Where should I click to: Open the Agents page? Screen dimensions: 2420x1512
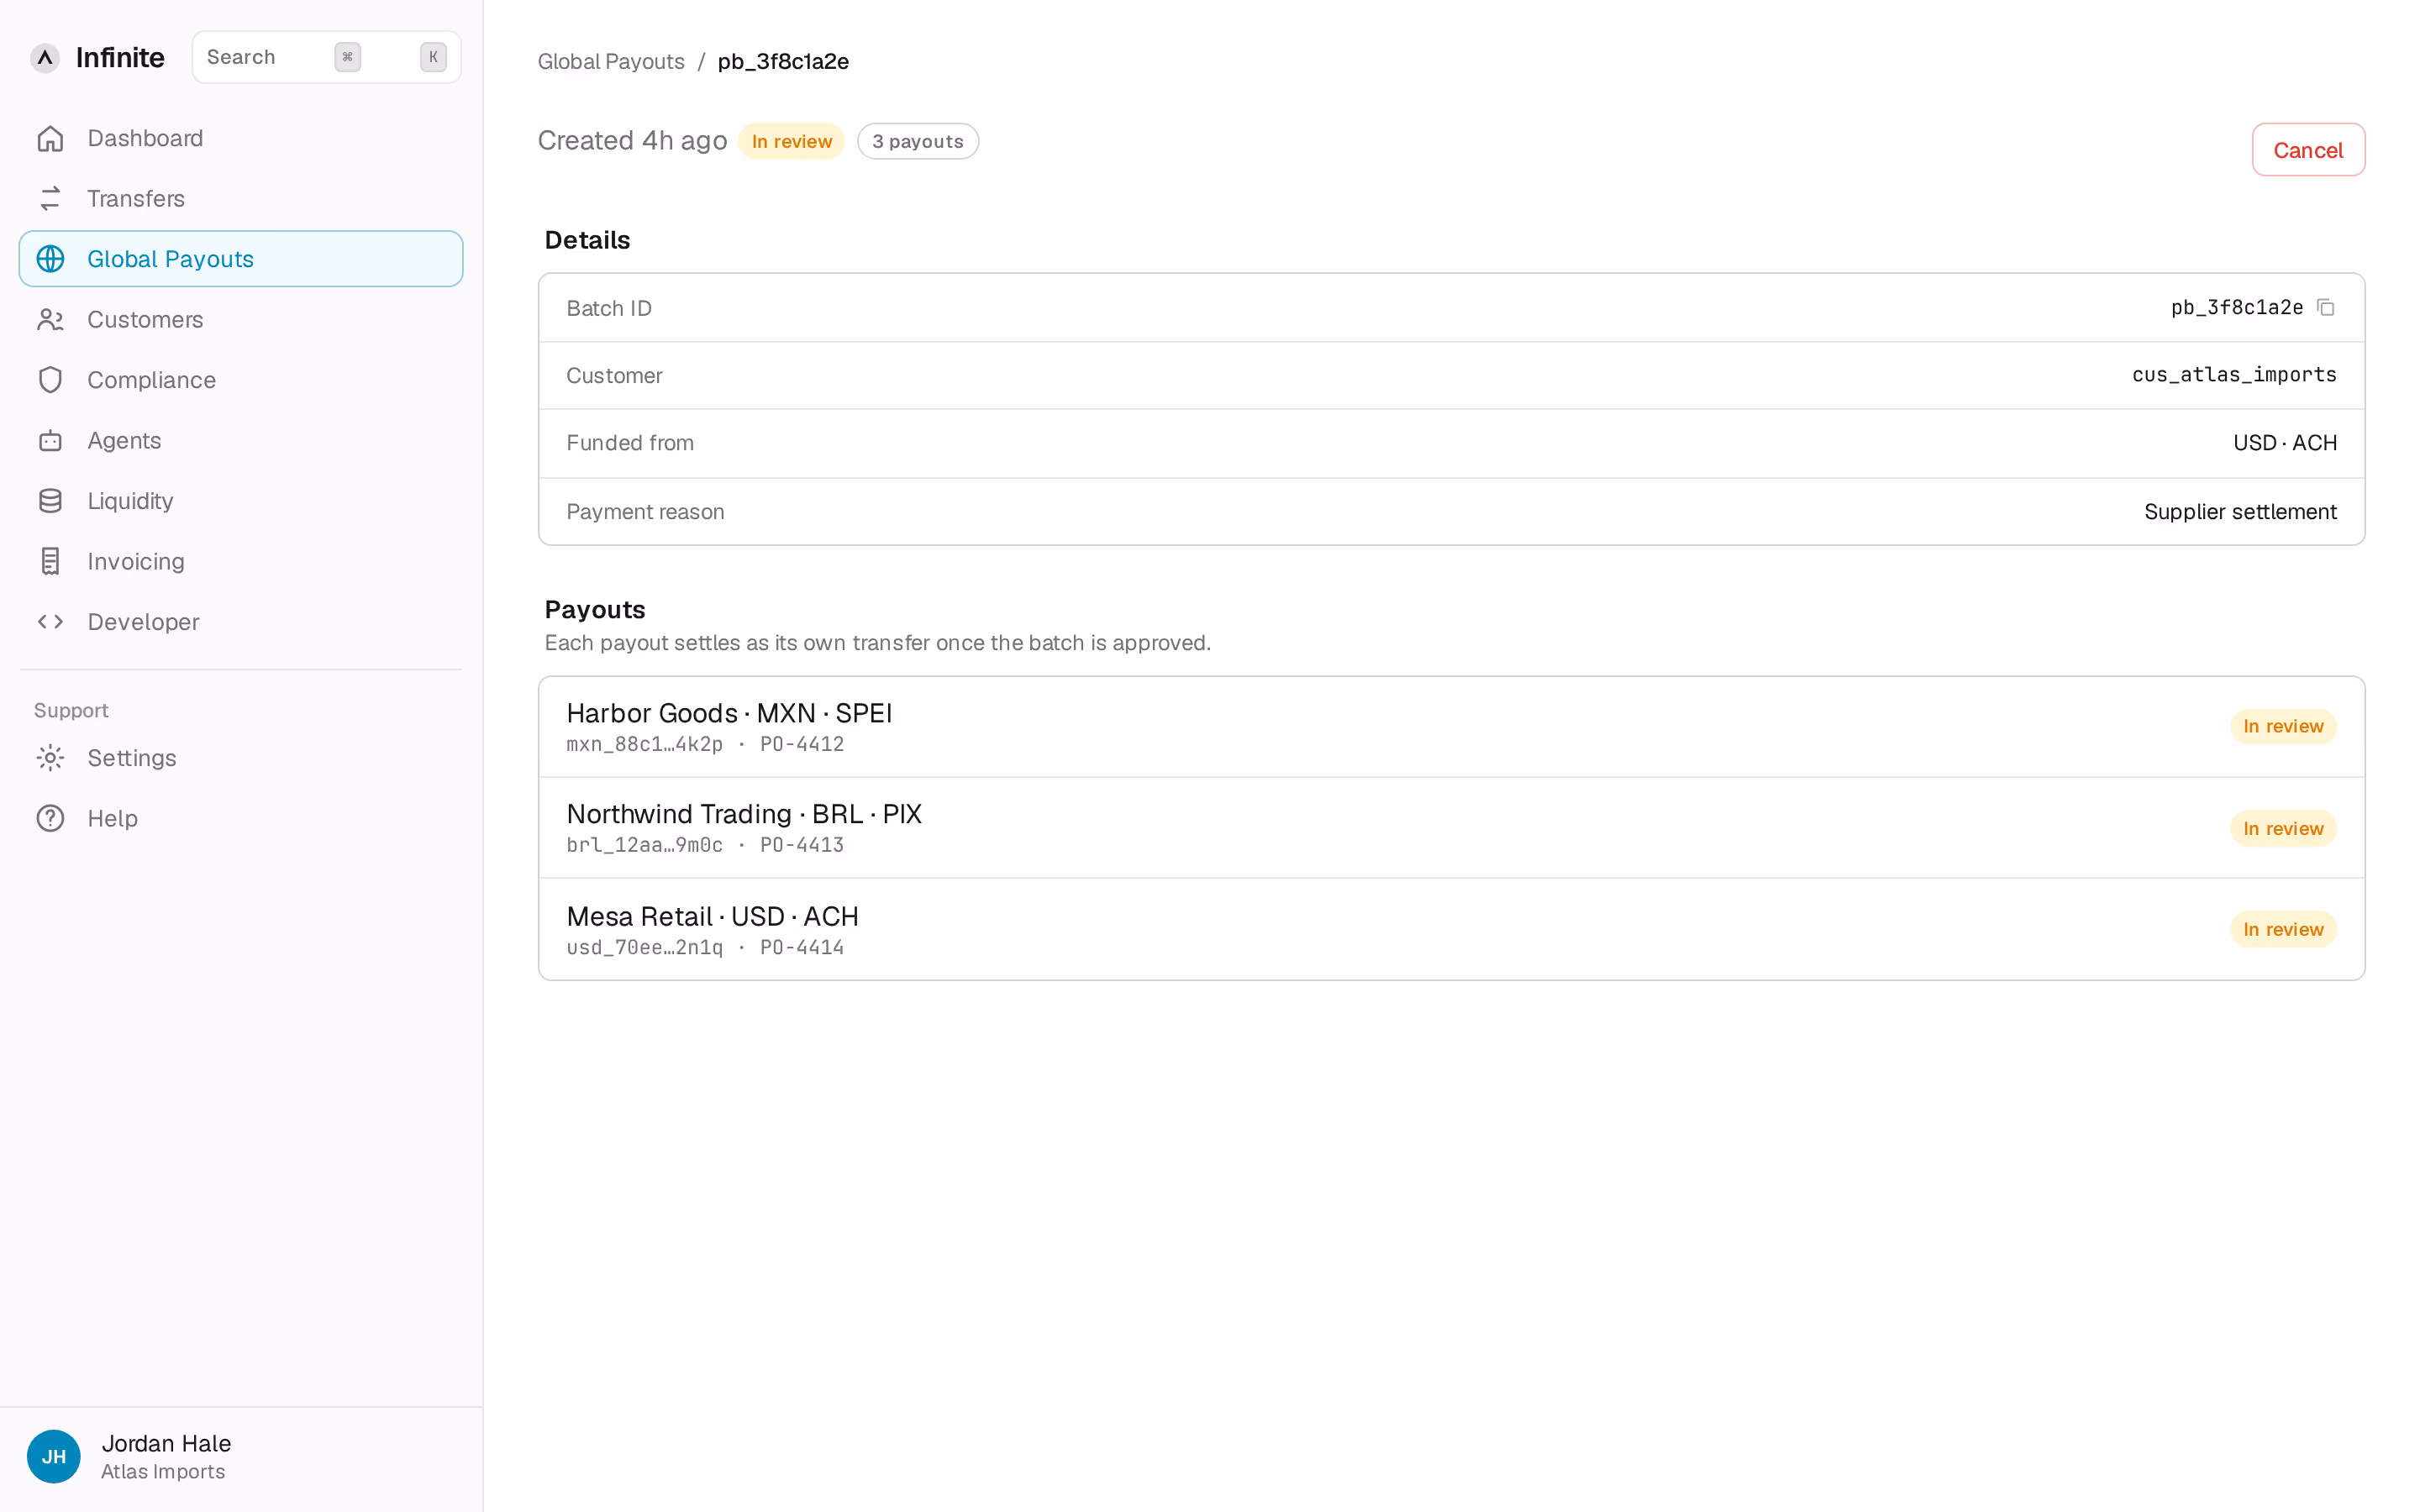click(241, 441)
